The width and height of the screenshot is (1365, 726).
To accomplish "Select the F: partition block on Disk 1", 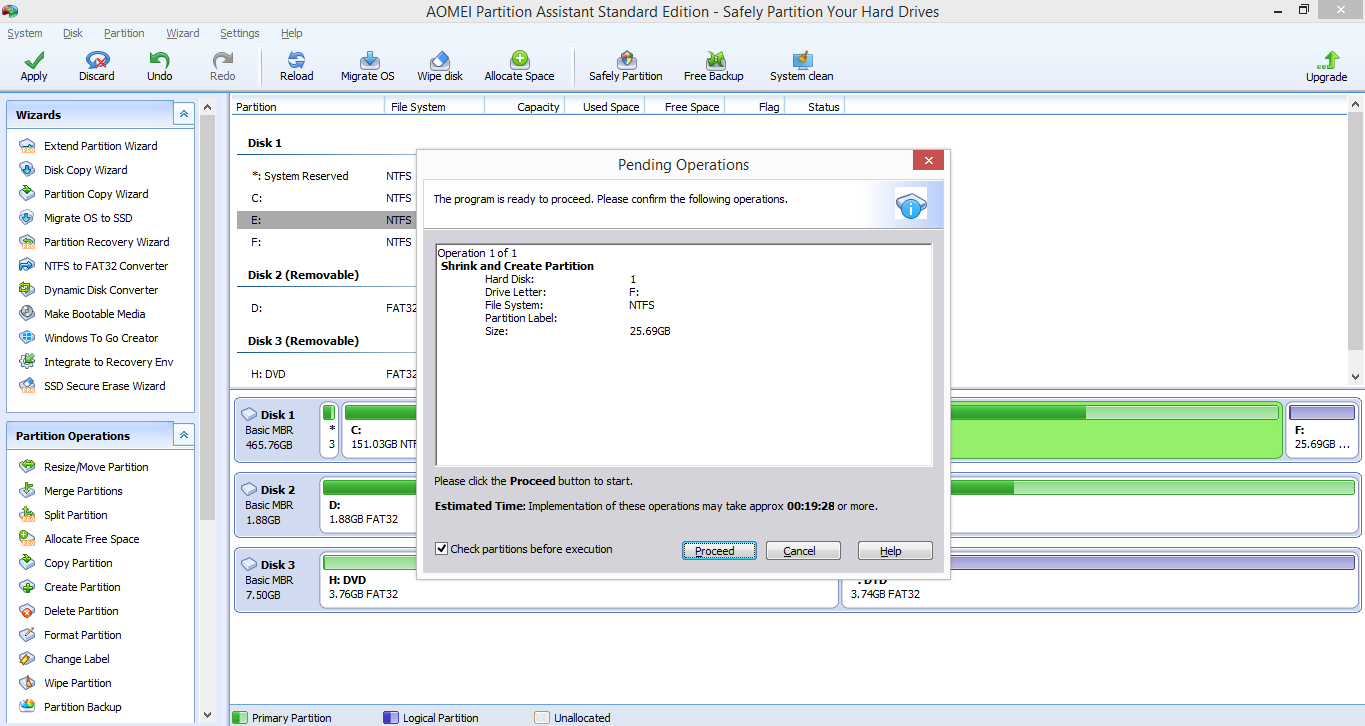I will pos(1322,430).
